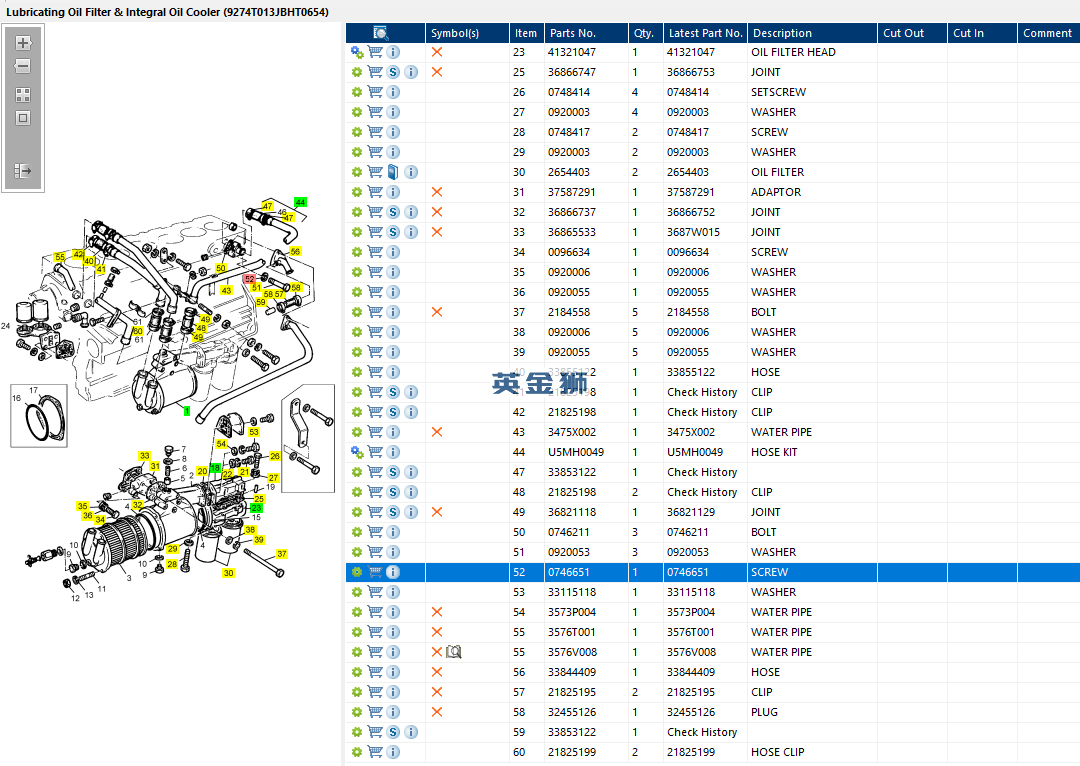Sort table by Parts No. column header
Viewport: 1080px width, 766px height.
coord(572,33)
